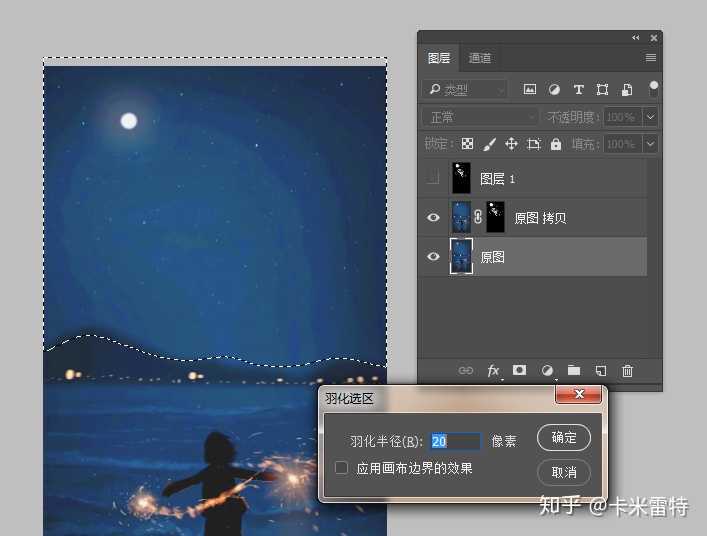Switch to the 图层 tab
Image resolution: width=707 pixels, height=536 pixels.
point(439,58)
